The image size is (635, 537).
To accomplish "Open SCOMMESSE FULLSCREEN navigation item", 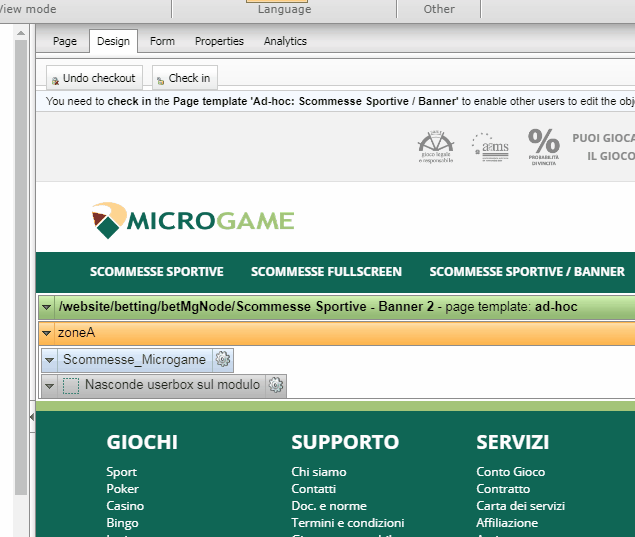I will click(x=326, y=272).
